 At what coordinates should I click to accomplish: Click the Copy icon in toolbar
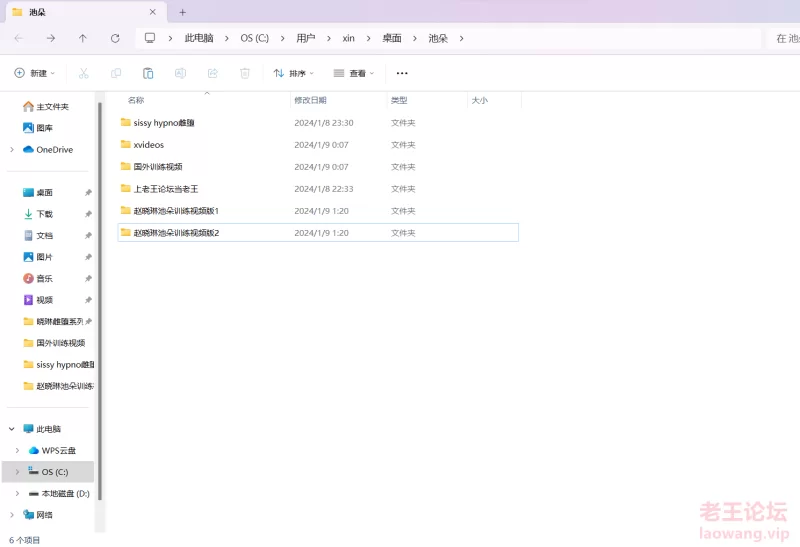(x=116, y=73)
